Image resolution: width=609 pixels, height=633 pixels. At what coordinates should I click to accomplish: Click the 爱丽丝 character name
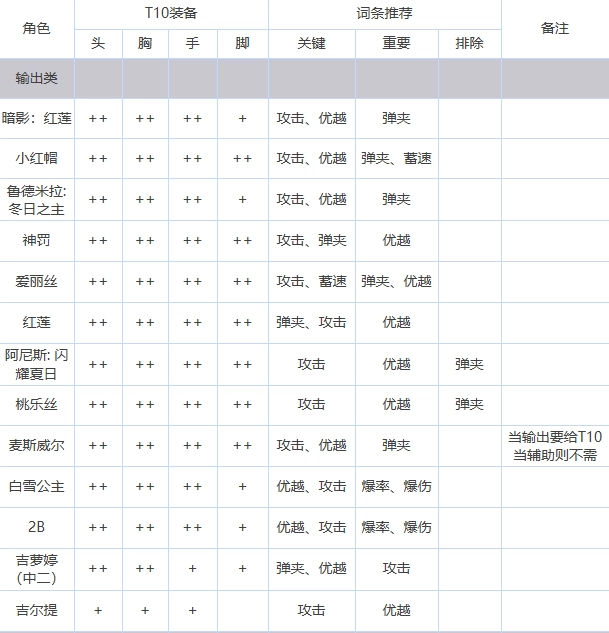point(36,282)
